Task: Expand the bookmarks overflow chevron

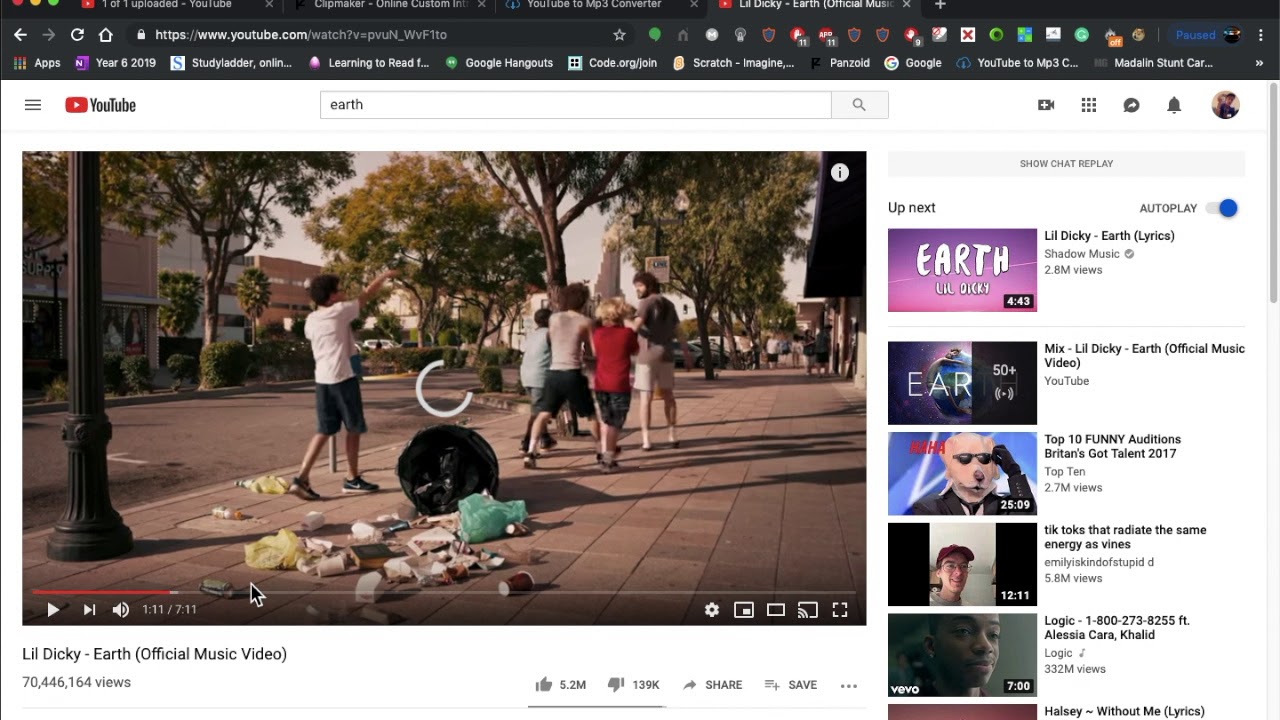Action: pyautogui.click(x=1259, y=63)
